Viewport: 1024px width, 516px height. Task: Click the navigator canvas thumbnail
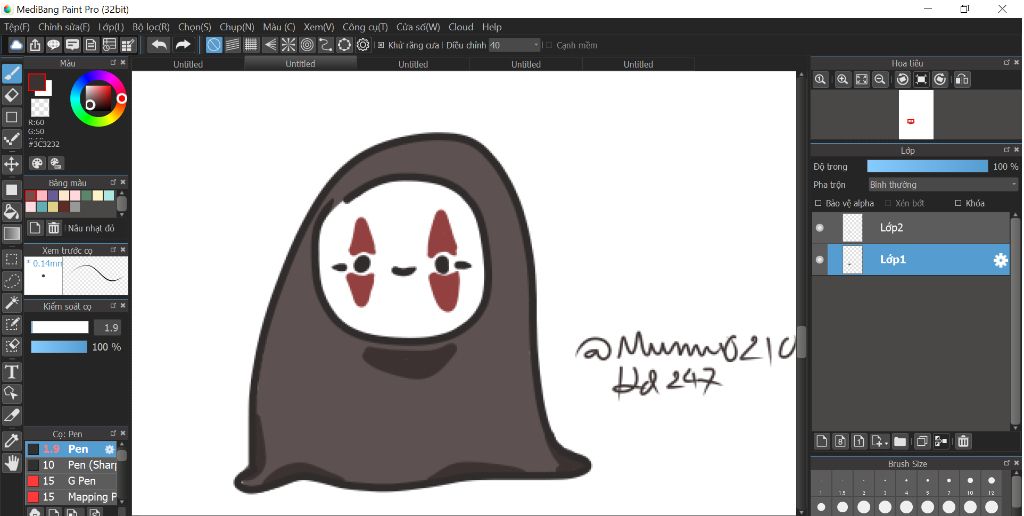click(x=916, y=115)
